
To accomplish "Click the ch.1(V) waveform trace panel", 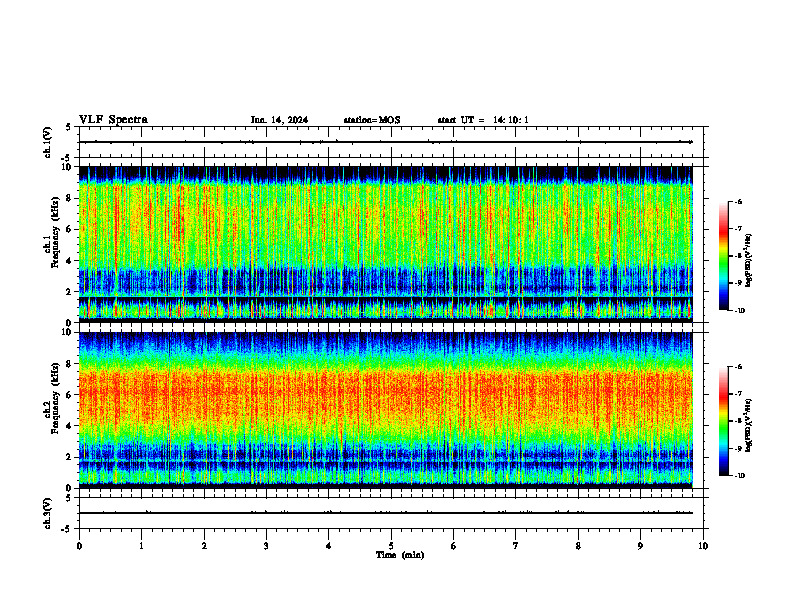I will click(x=391, y=142).
